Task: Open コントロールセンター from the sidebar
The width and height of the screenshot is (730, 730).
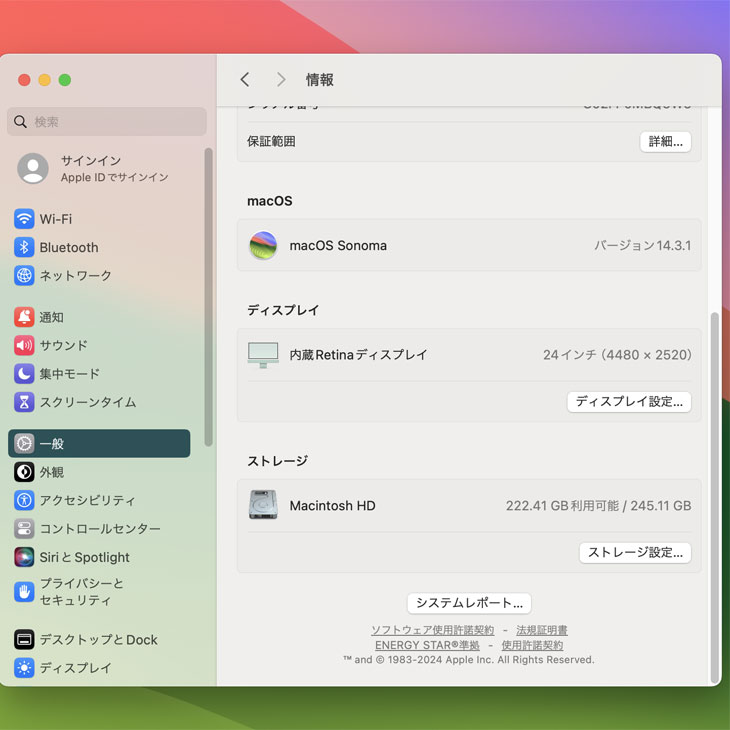Action: (99, 528)
